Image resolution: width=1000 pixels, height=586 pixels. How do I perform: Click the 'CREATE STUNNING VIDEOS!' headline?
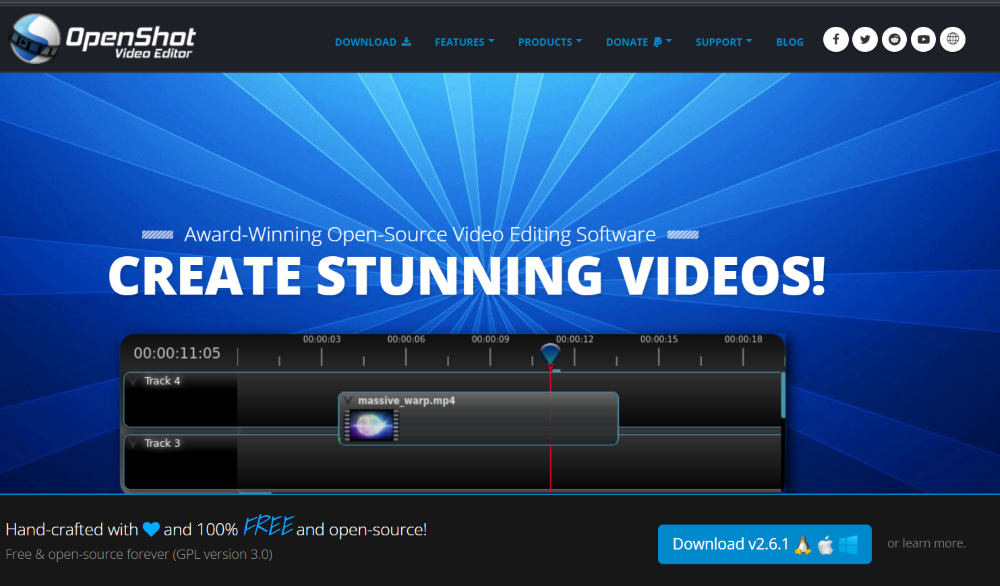467,276
